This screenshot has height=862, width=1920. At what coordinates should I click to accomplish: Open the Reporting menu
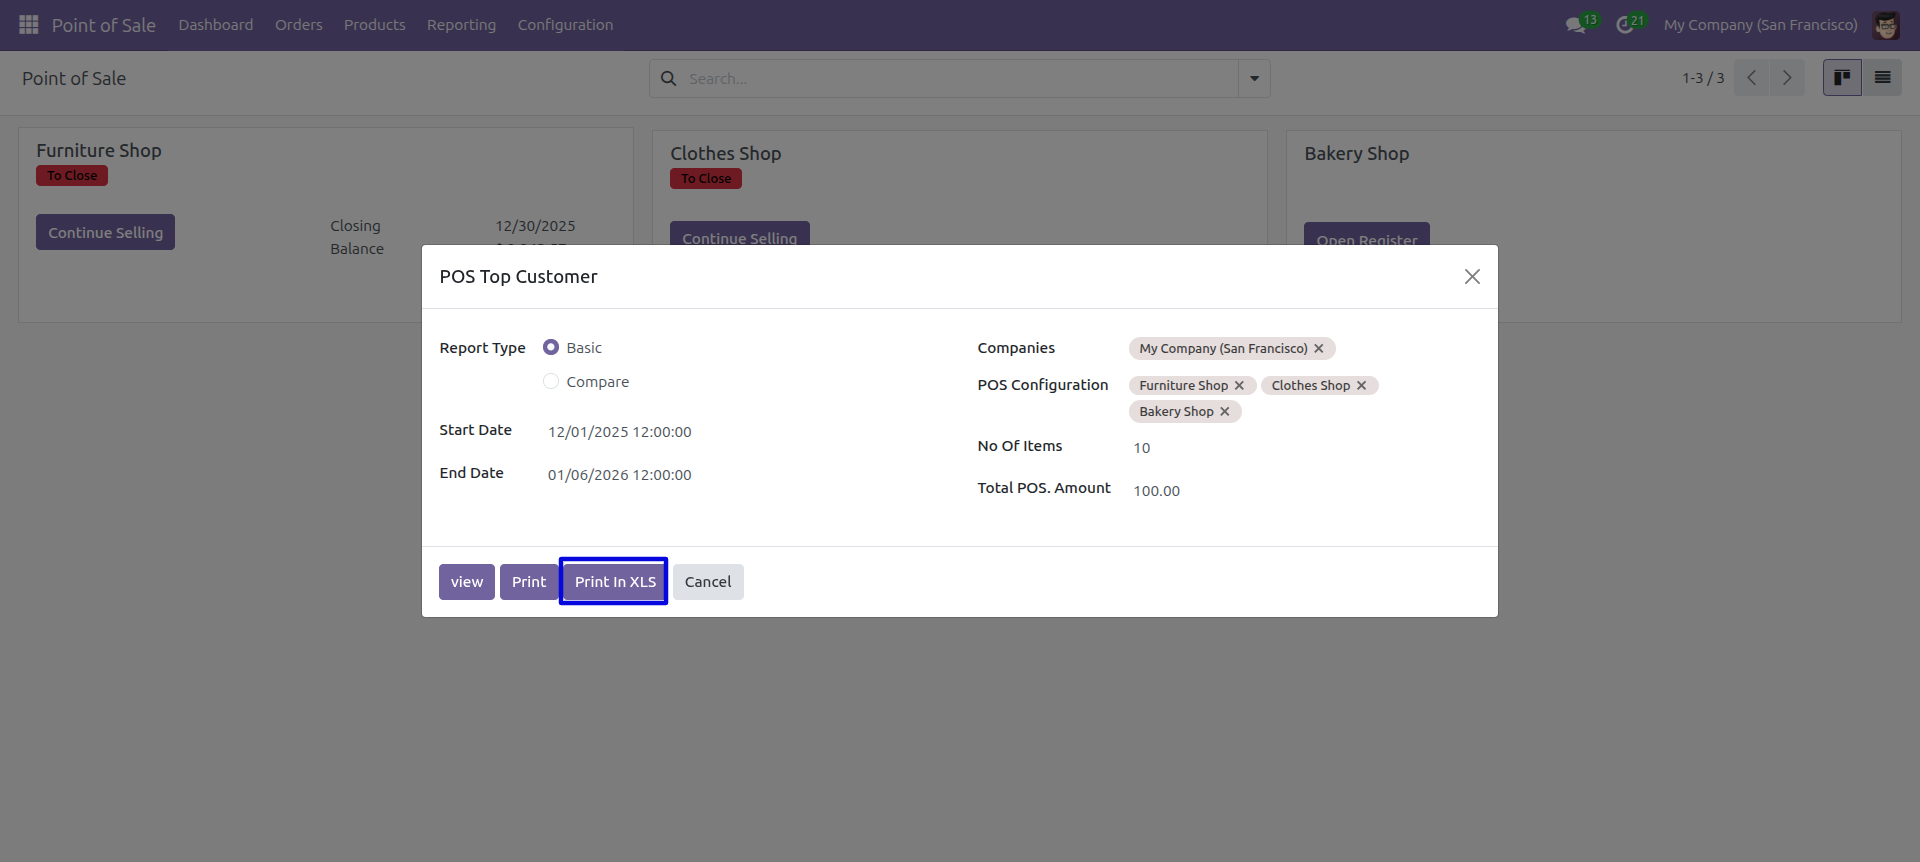point(461,25)
